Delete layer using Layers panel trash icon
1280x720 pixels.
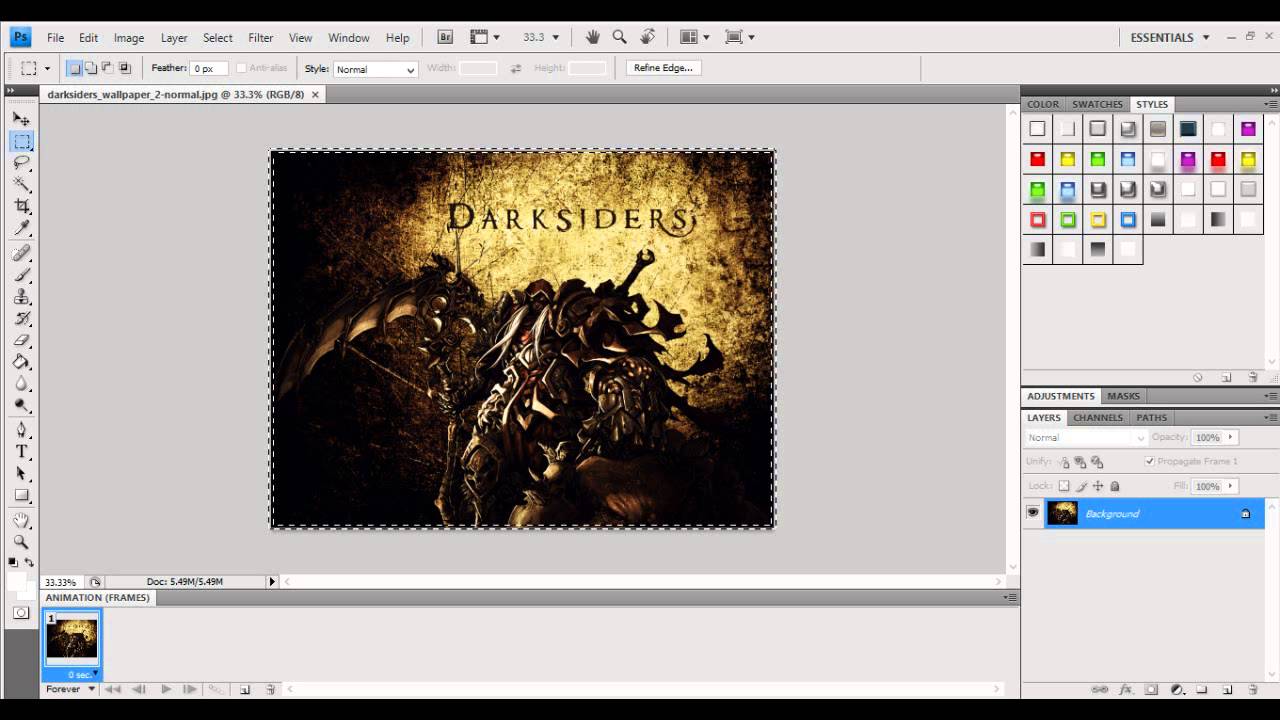1253,689
